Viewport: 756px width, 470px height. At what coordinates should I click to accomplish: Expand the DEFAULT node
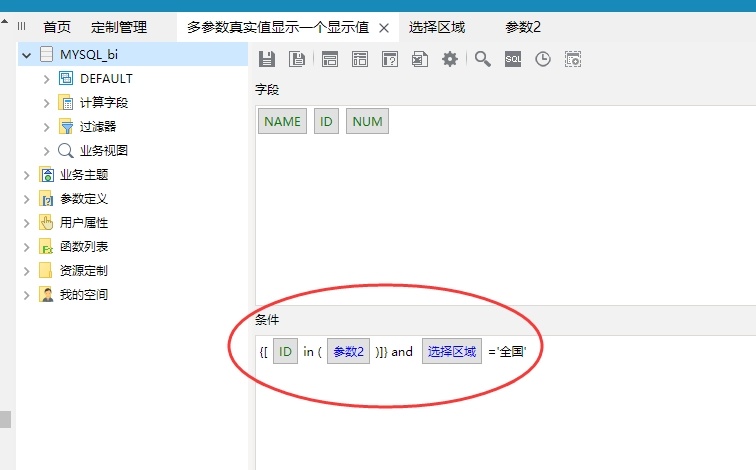coord(46,79)
